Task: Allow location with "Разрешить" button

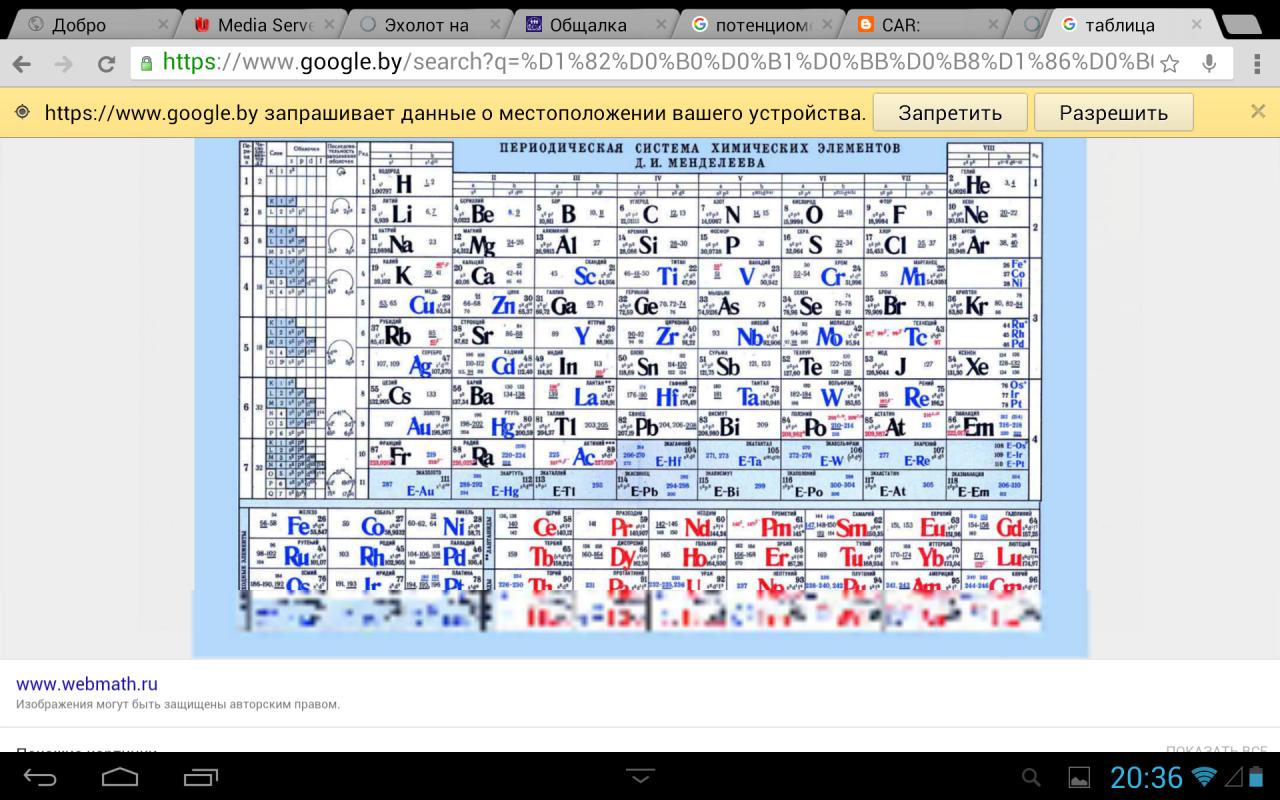Action: (x=1113, y=113)
